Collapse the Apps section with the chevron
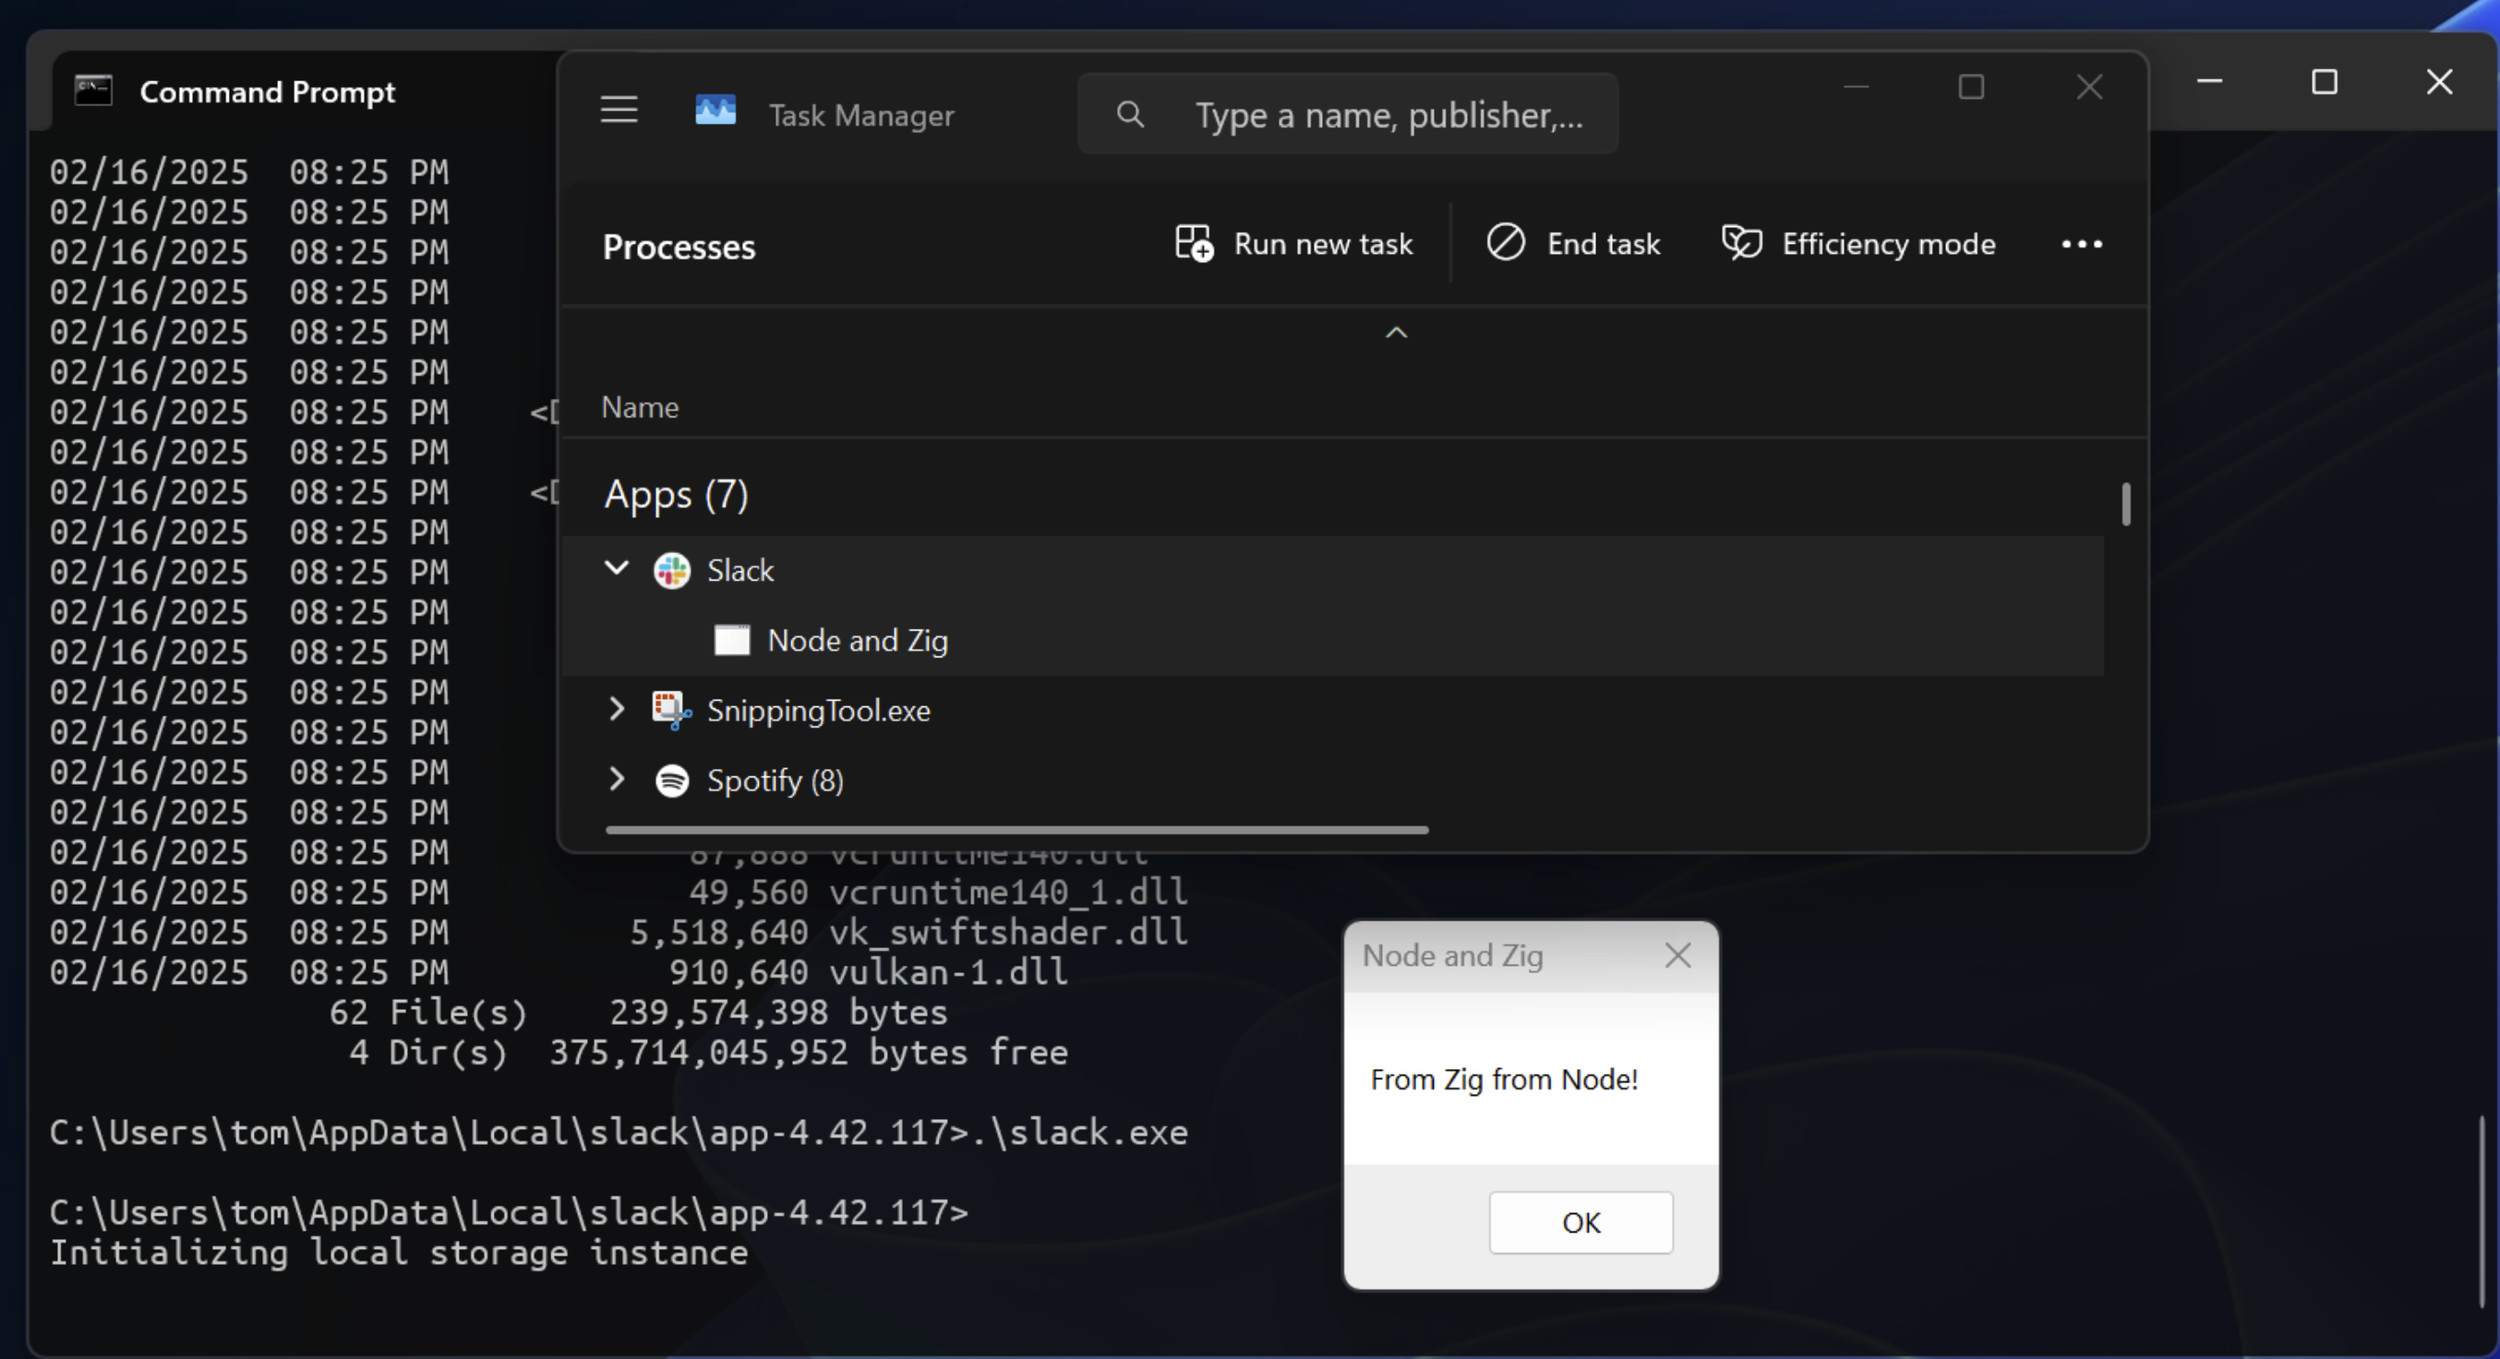Viewport: 2500px width, 1359px height. click(x=1396, y=333)
